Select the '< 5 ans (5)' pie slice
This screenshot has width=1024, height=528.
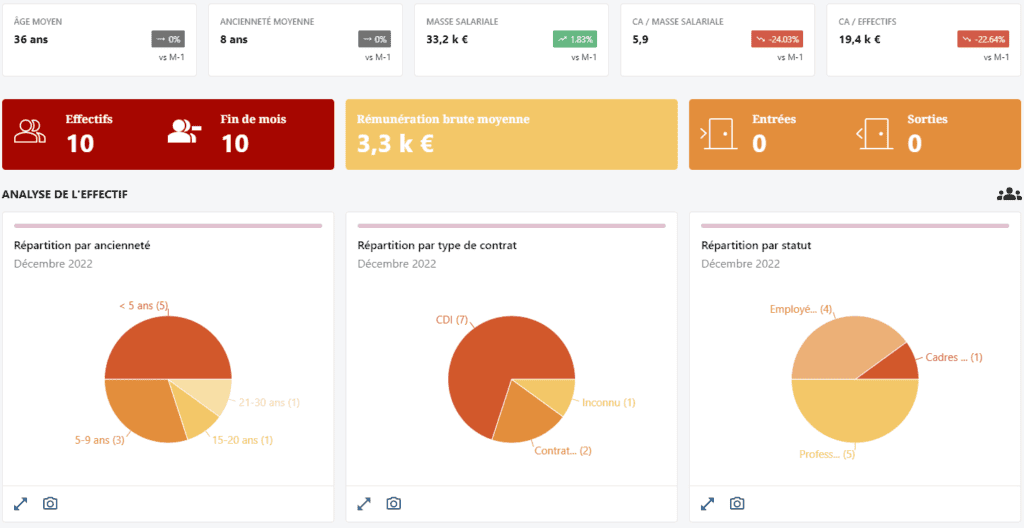pos(165,345)
